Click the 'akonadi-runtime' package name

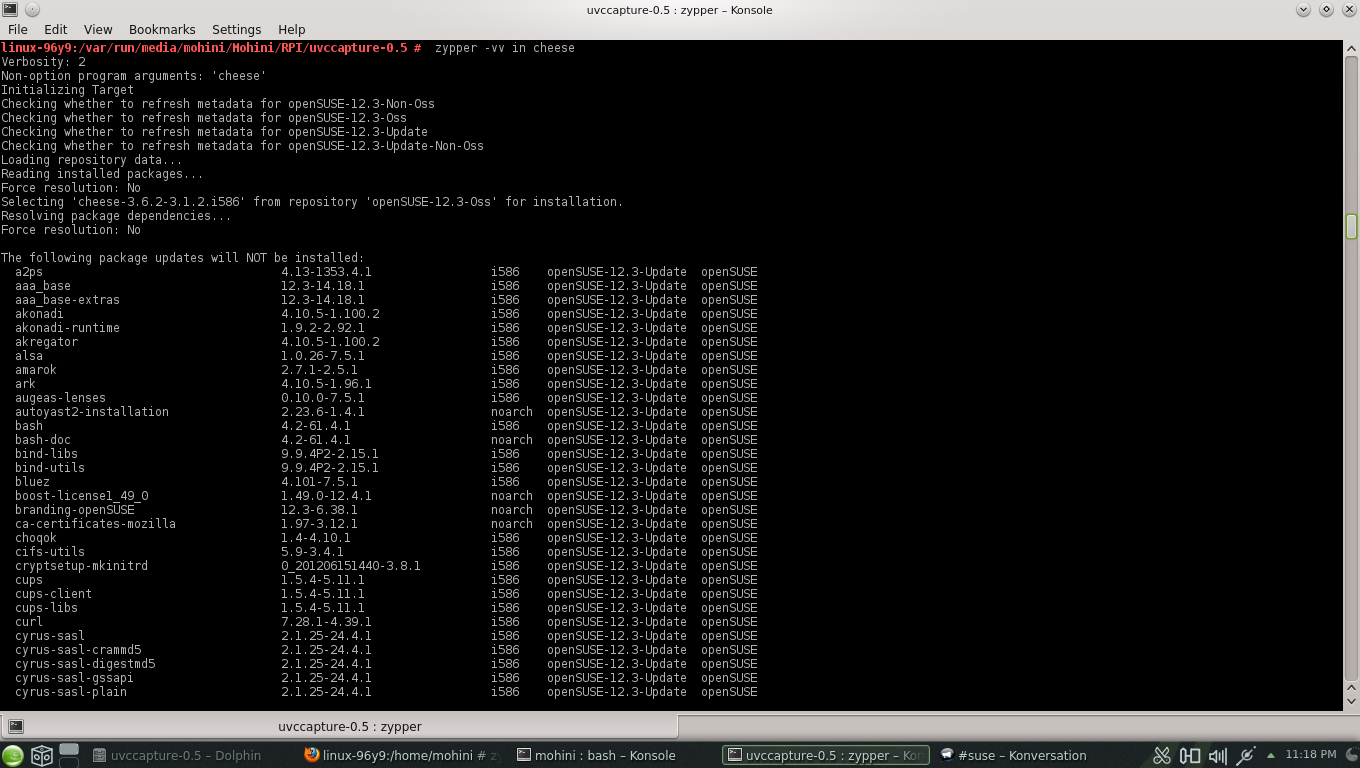click(67, 328)
